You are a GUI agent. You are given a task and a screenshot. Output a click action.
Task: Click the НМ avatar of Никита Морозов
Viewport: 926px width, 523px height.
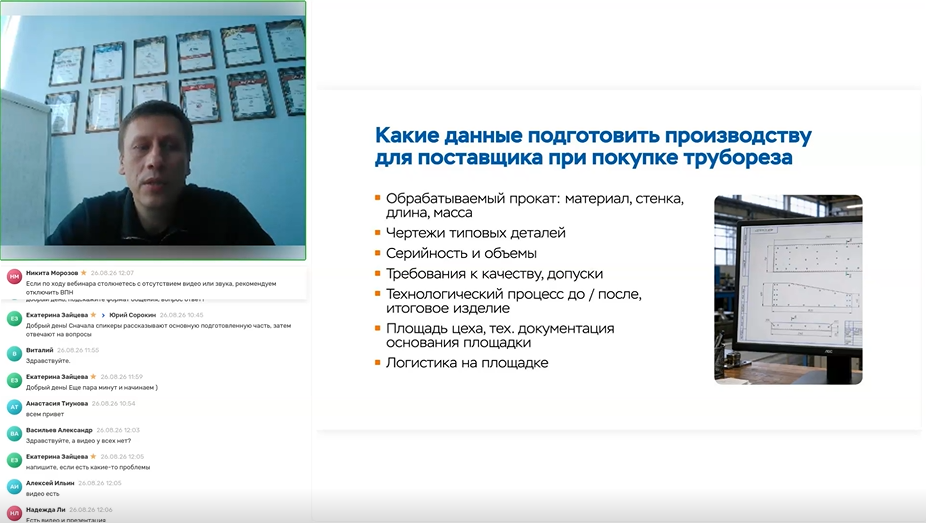(14, 277)
